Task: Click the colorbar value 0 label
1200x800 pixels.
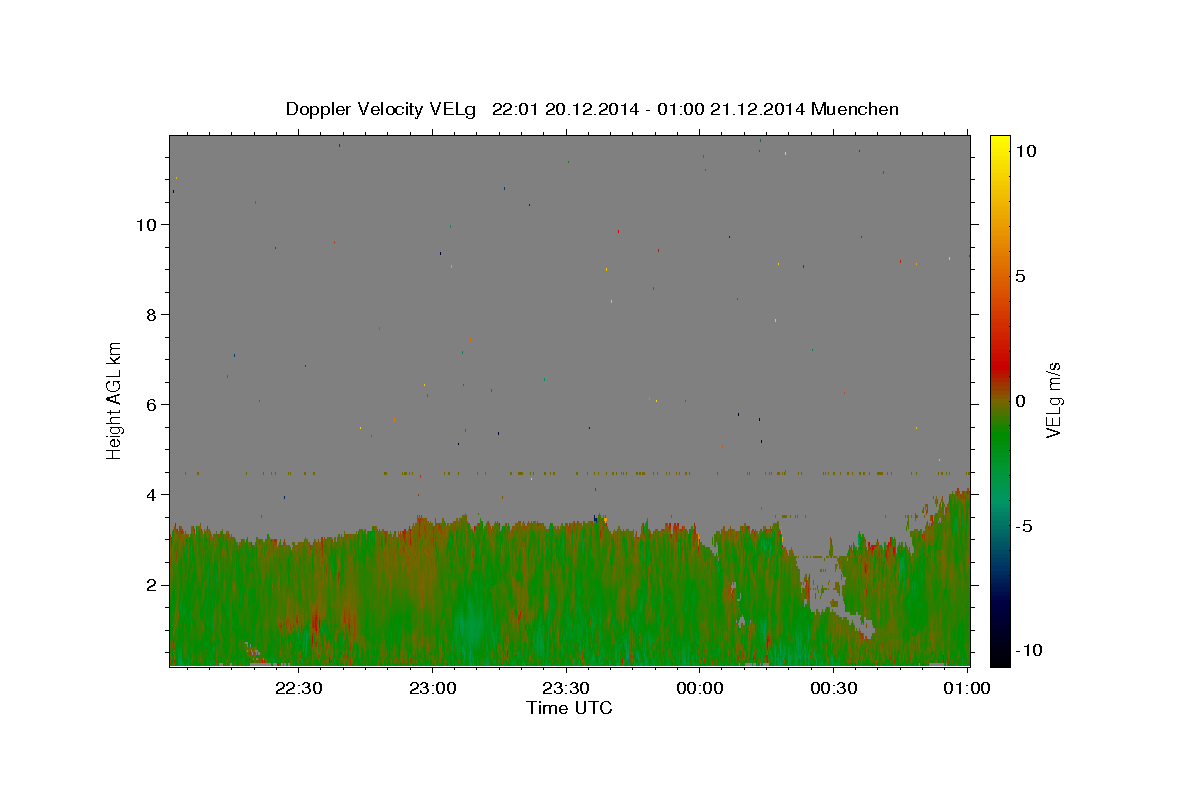Action: 1020,400
